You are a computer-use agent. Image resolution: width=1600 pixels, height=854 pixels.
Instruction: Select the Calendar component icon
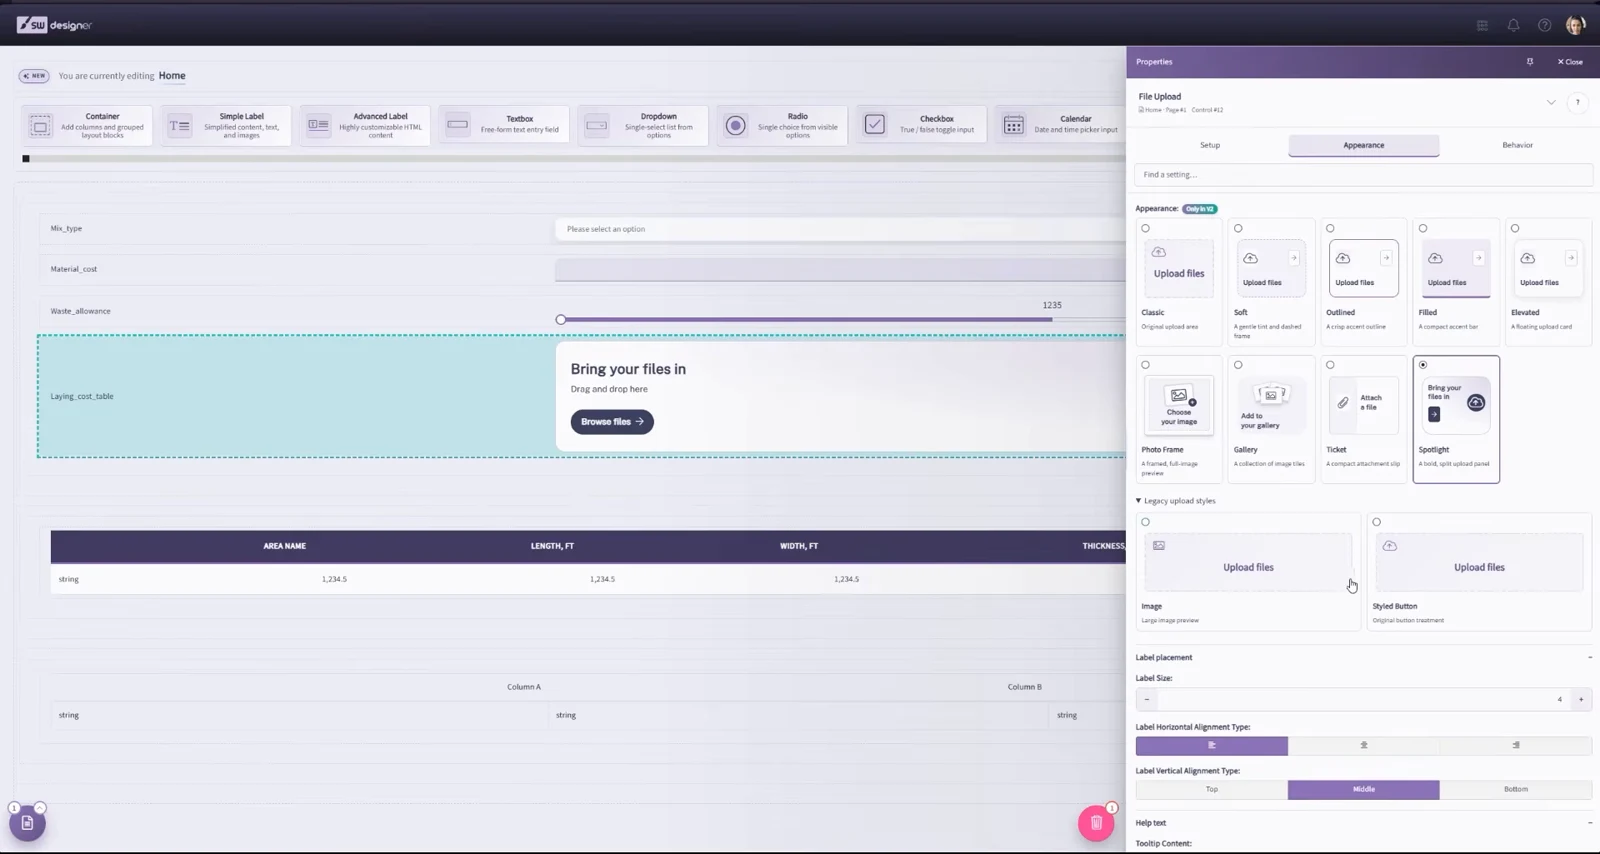[x=1014, y=125]
